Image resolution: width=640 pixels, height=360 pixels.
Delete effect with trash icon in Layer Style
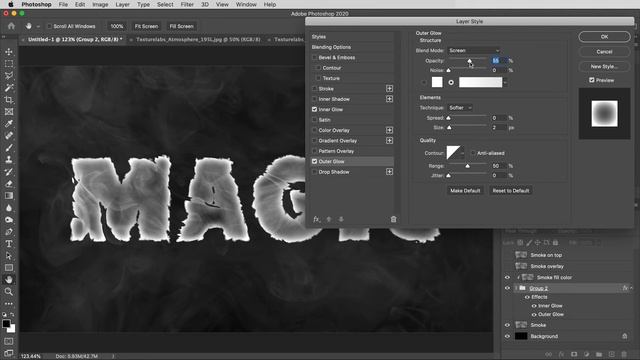[x=393, y=219]
